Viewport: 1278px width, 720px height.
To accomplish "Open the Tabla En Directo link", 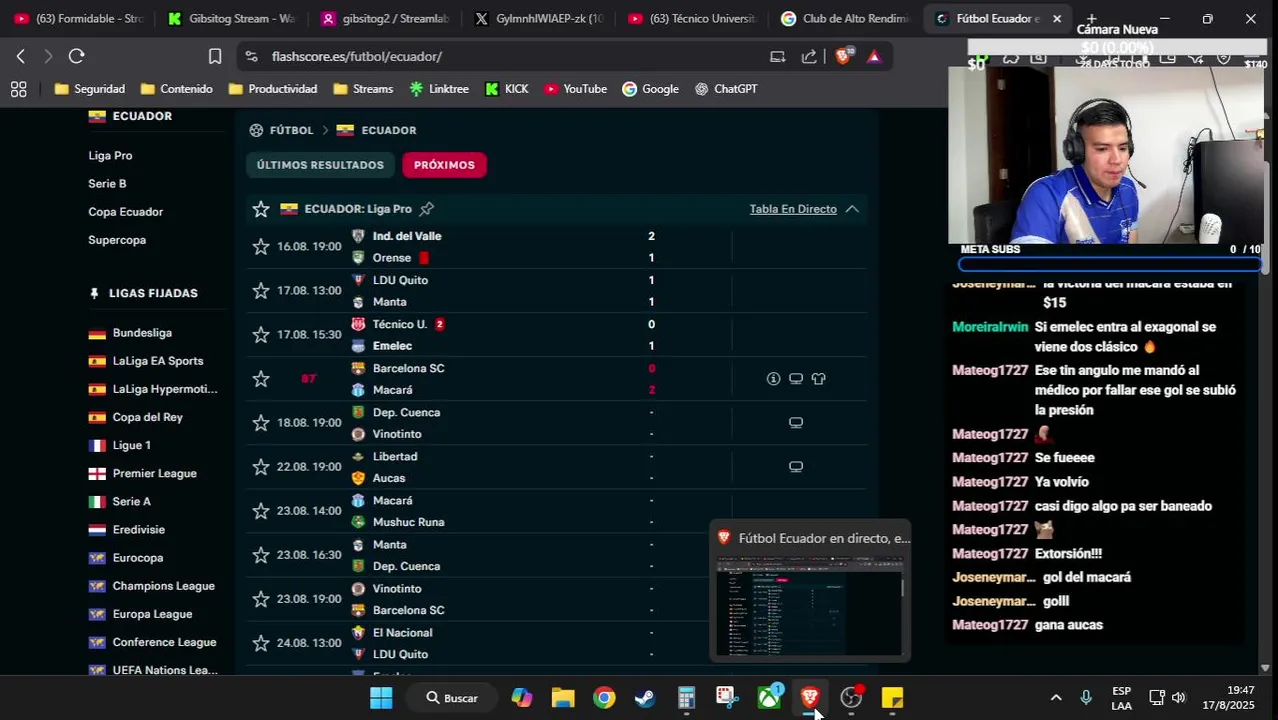I will tap(793, 209).
